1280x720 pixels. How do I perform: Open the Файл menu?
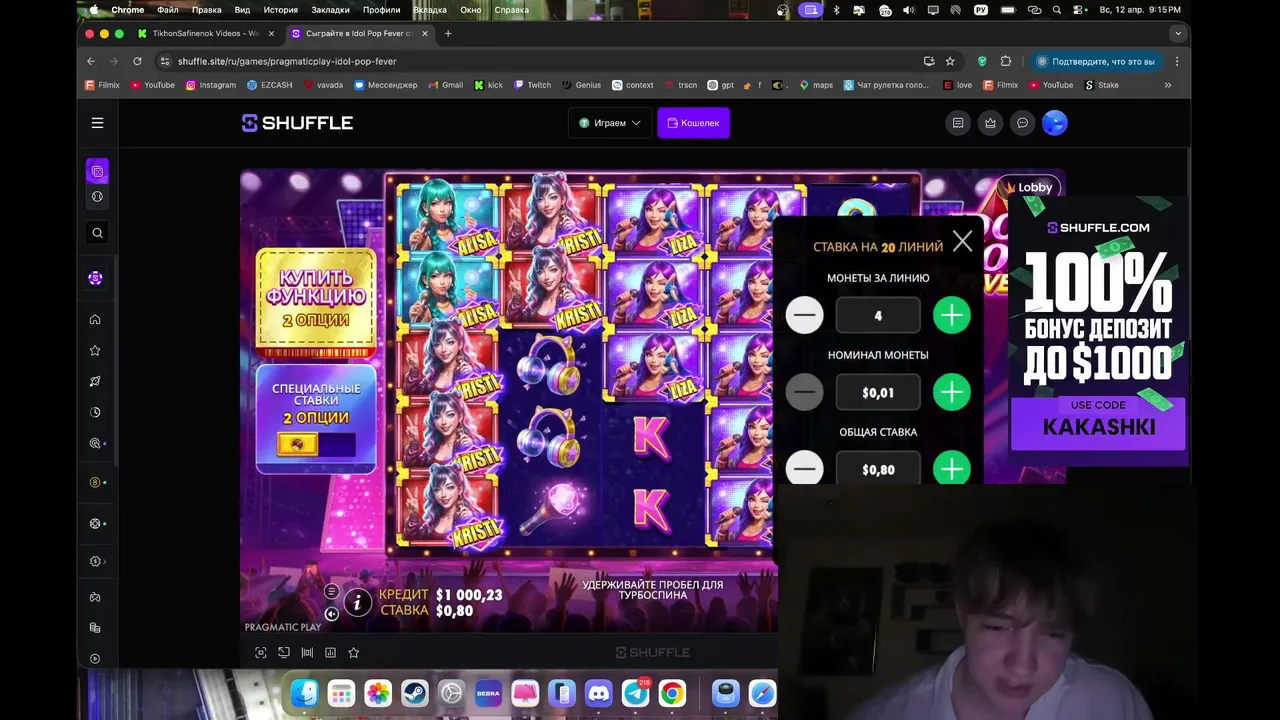coord(168,10)
